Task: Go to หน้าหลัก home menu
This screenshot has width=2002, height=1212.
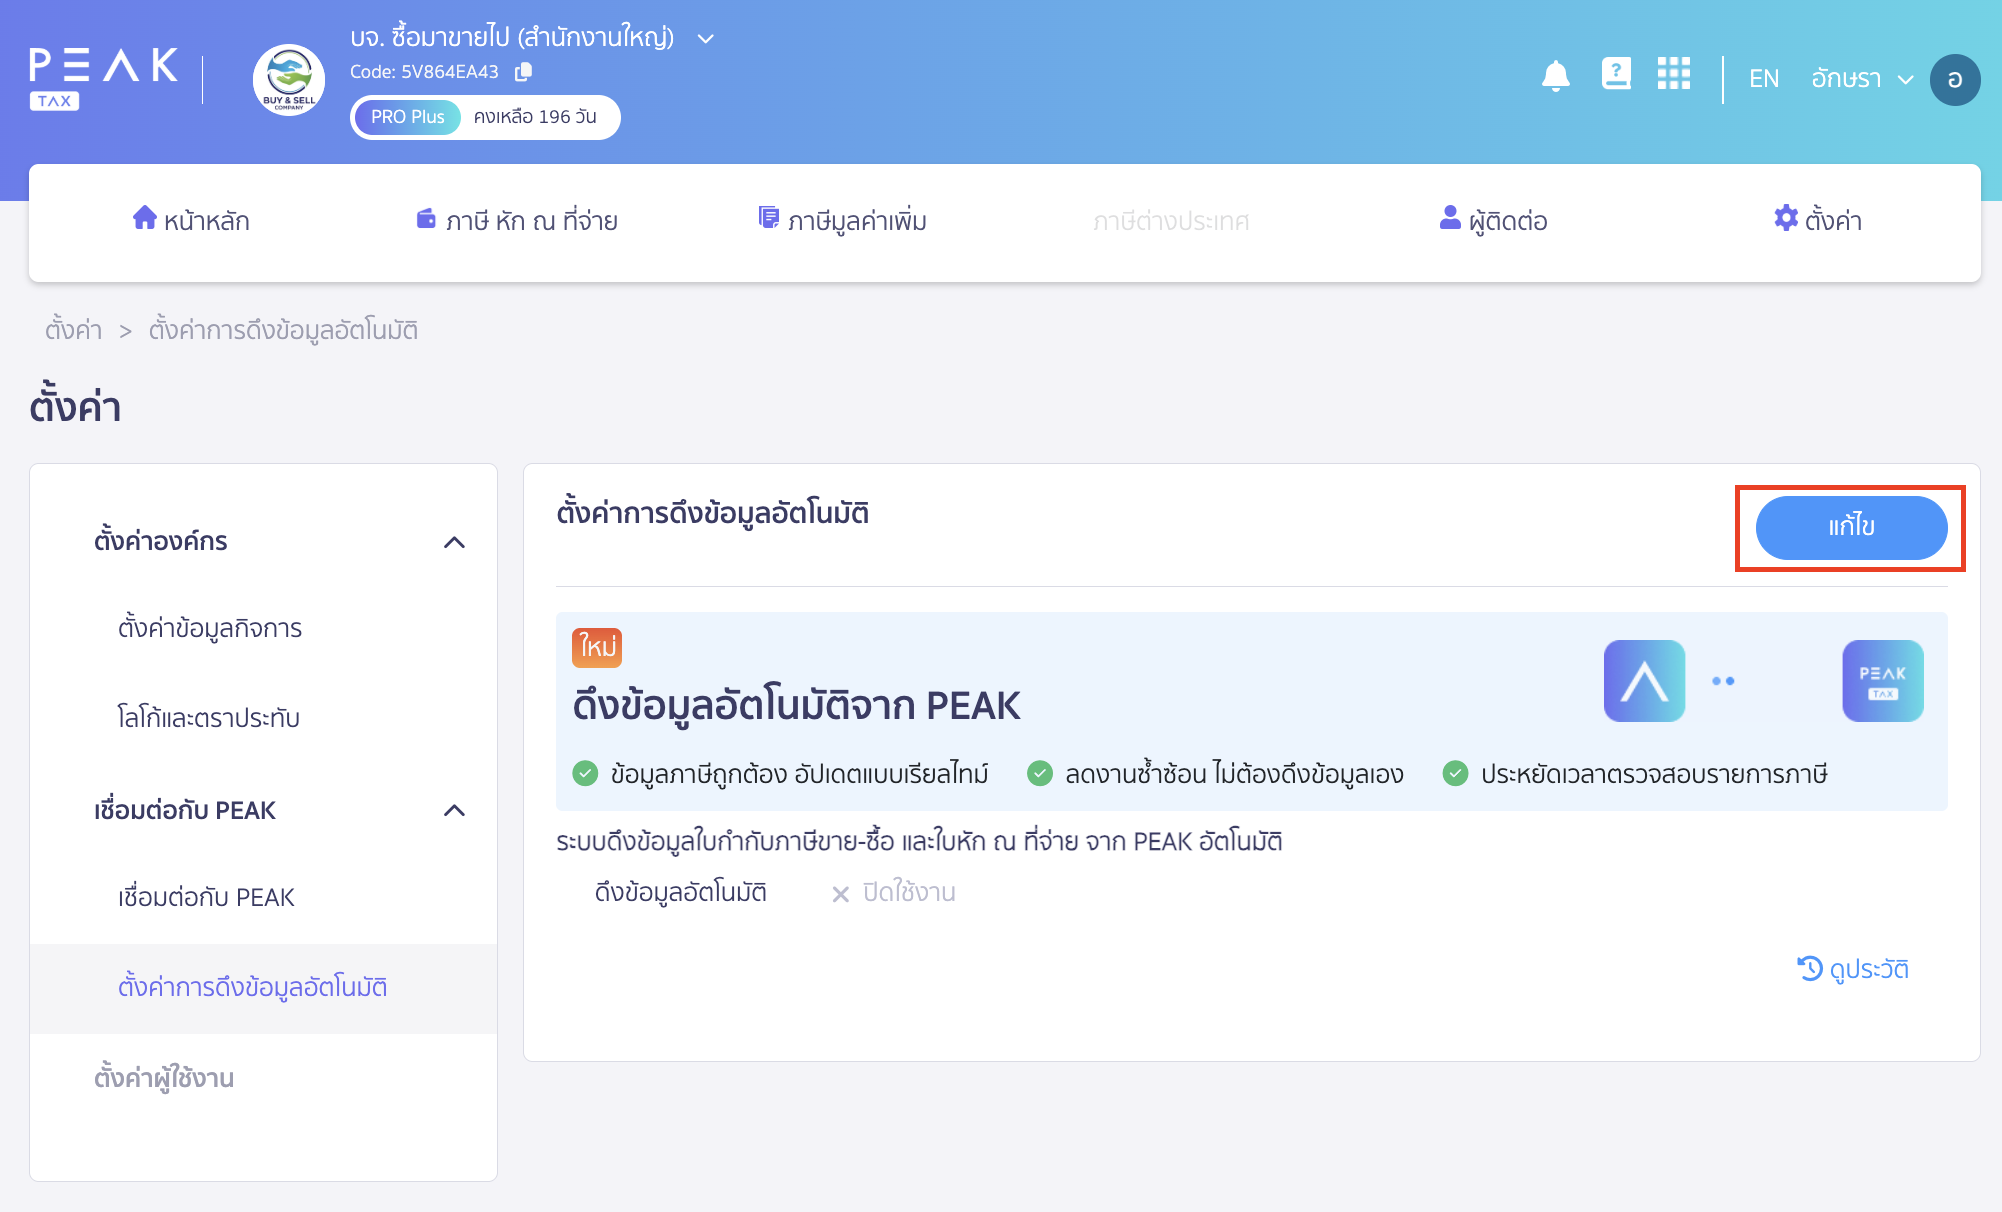Action: click(x=190, y=220)
